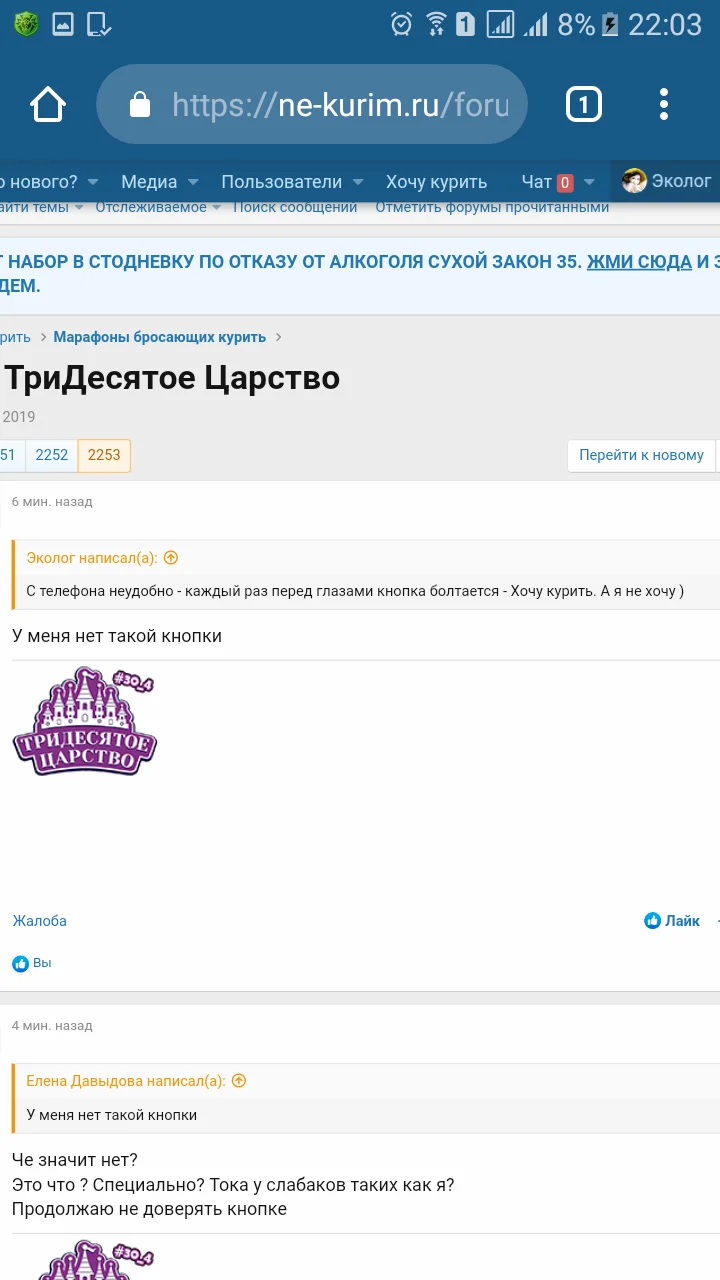Screen dimensions: 720x1280
Task: Expand dropdown arrow next to Медиа
Action: (x=194, y=182)
